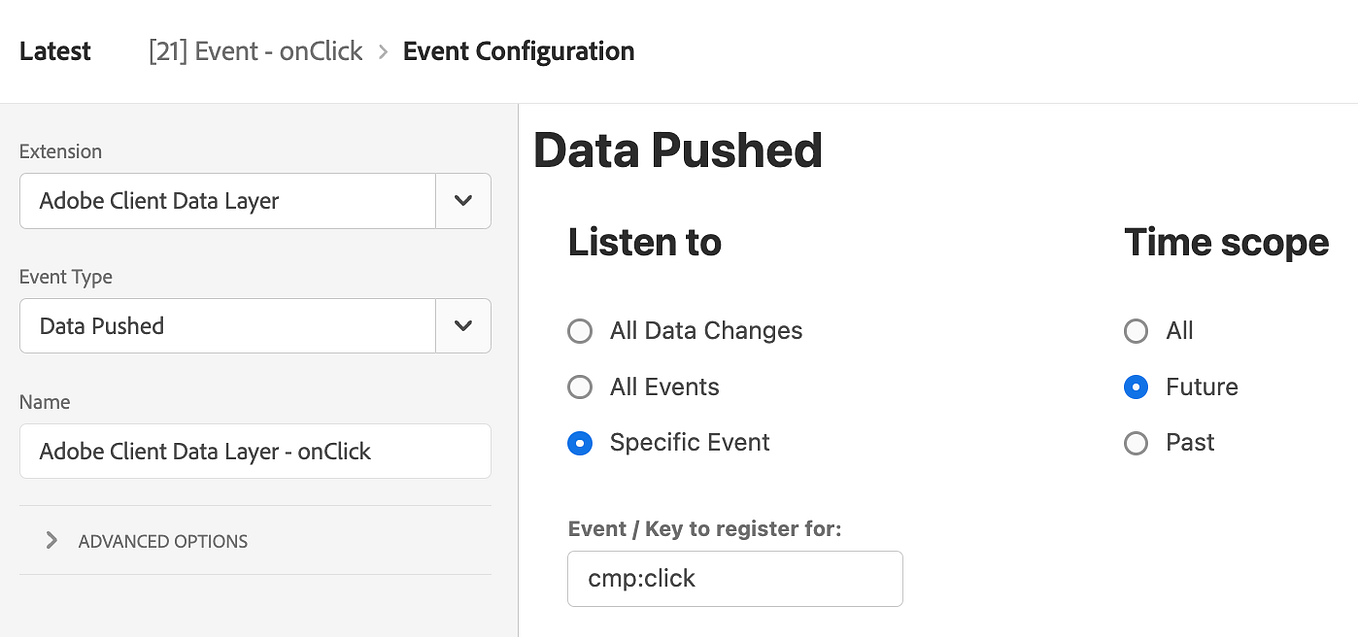
Task: Click the Event Configuration breadcrumb item
Action: click(518, 51)
